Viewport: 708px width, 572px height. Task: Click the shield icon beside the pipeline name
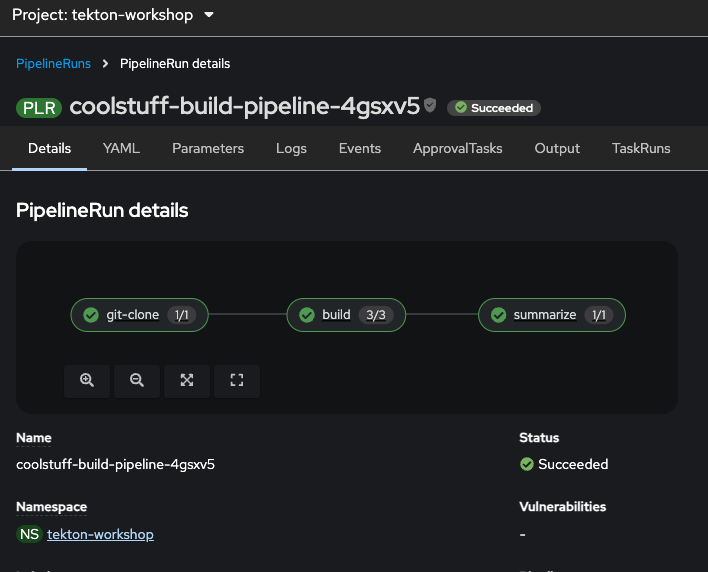point(430,105)
